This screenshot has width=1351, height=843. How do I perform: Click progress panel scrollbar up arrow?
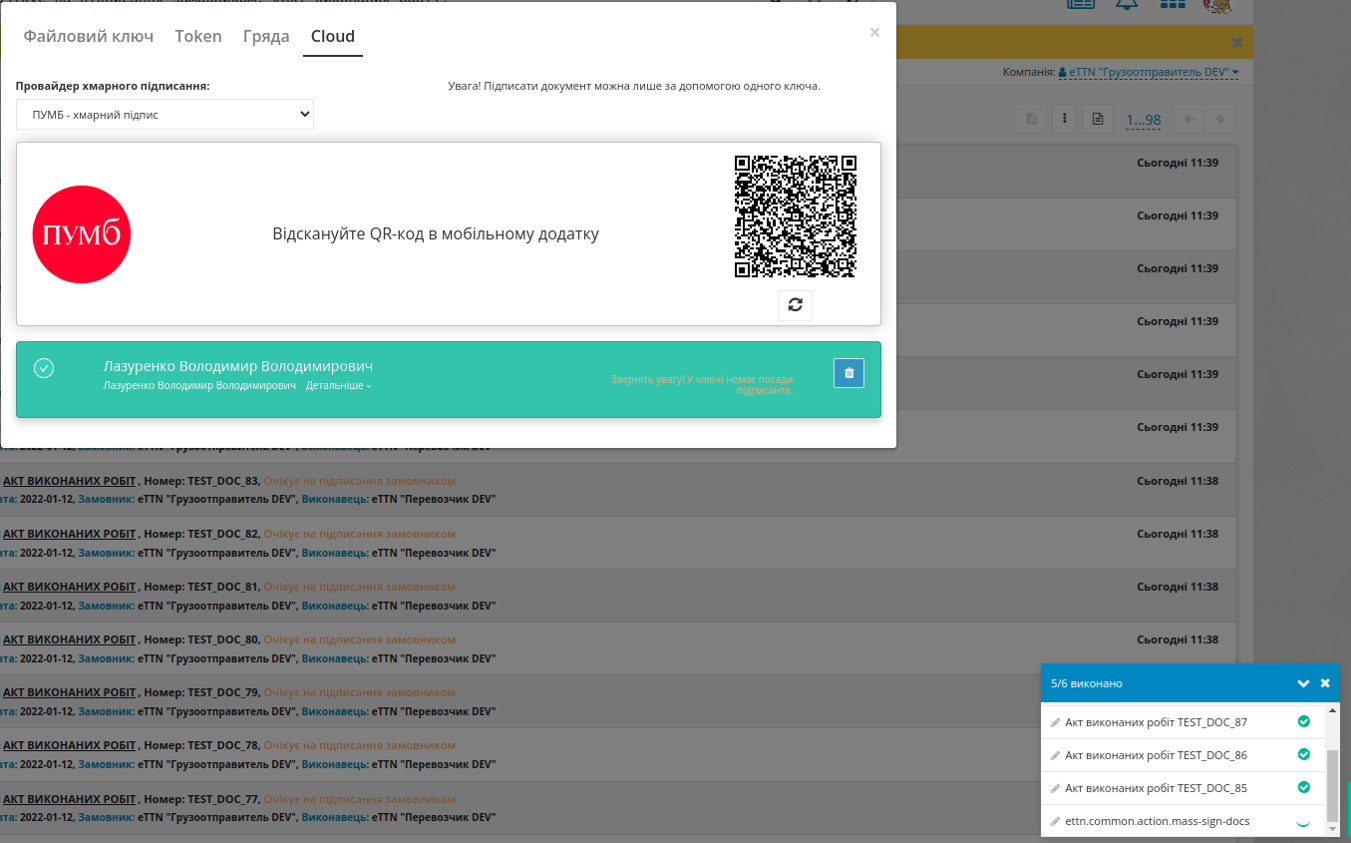coord(1332,710)
